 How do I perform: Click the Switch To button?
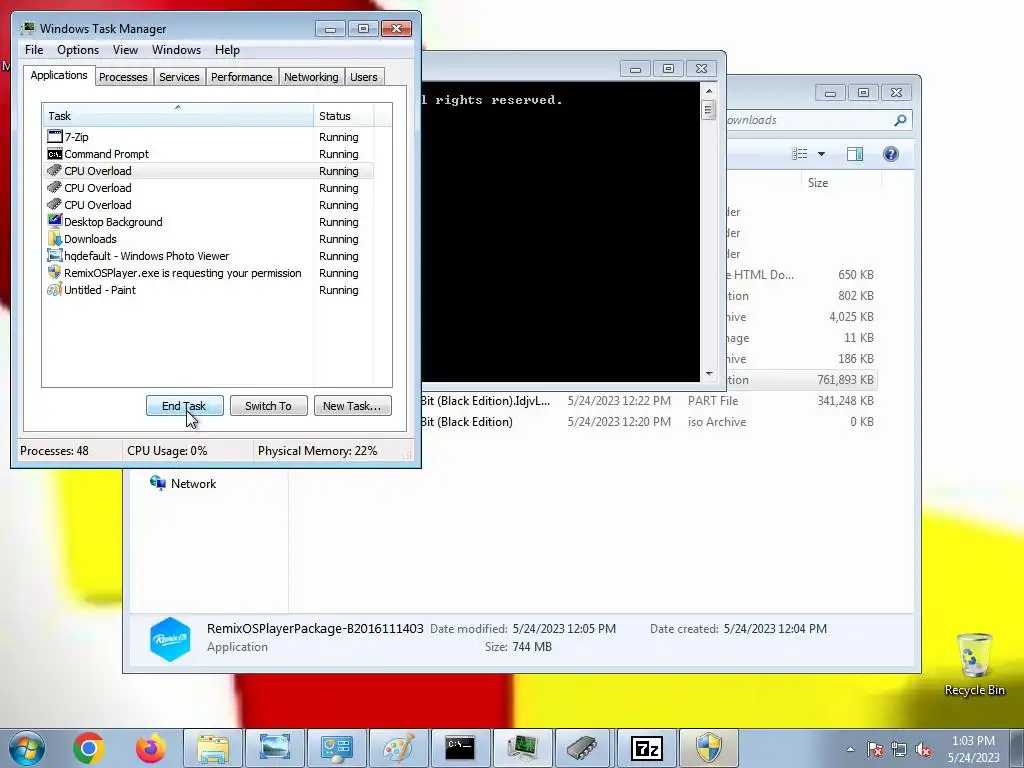[x=268, y=406]
